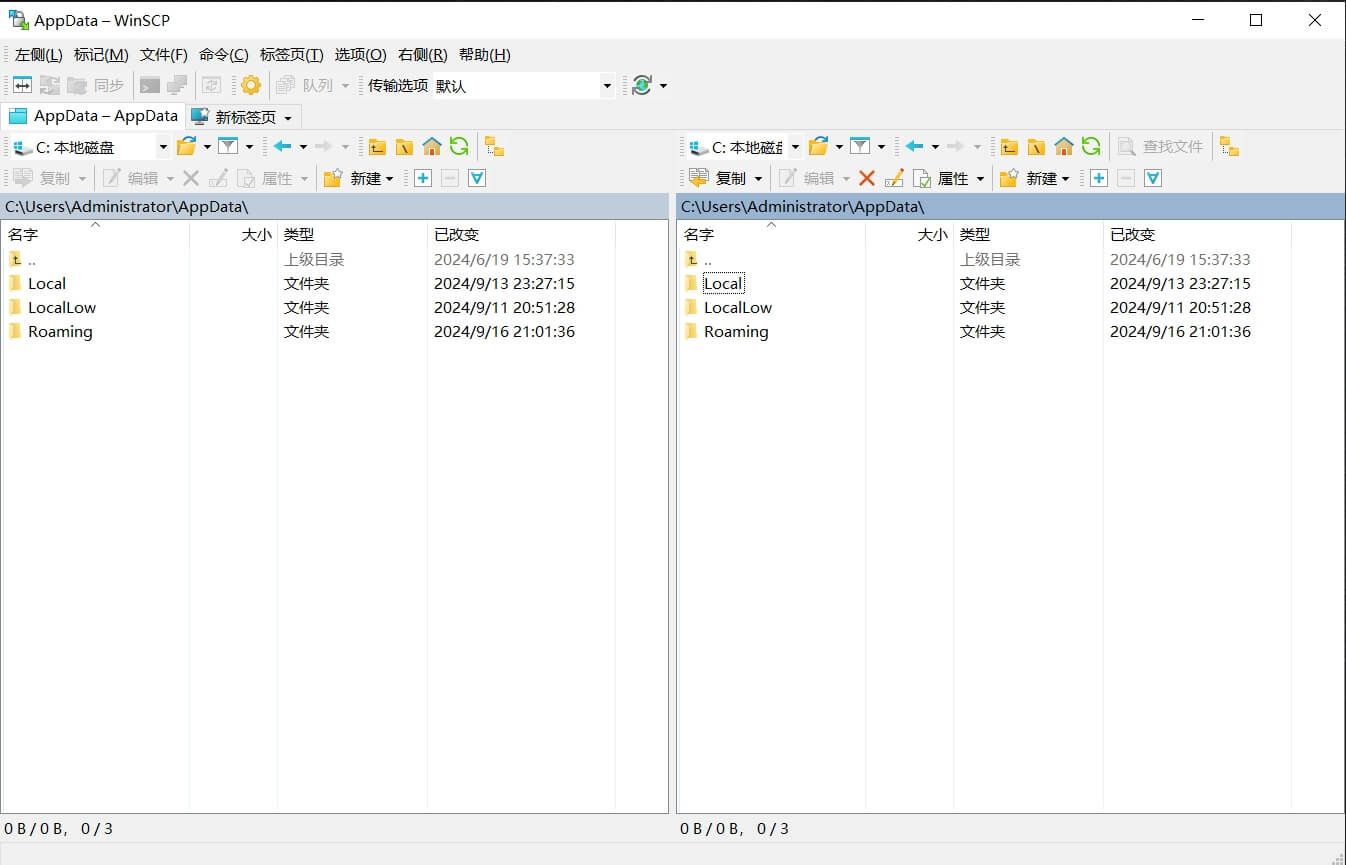Expand right panel back-history dropdown arrow
The width and height of the screenshot is (1346, 865).
[935, 147]
